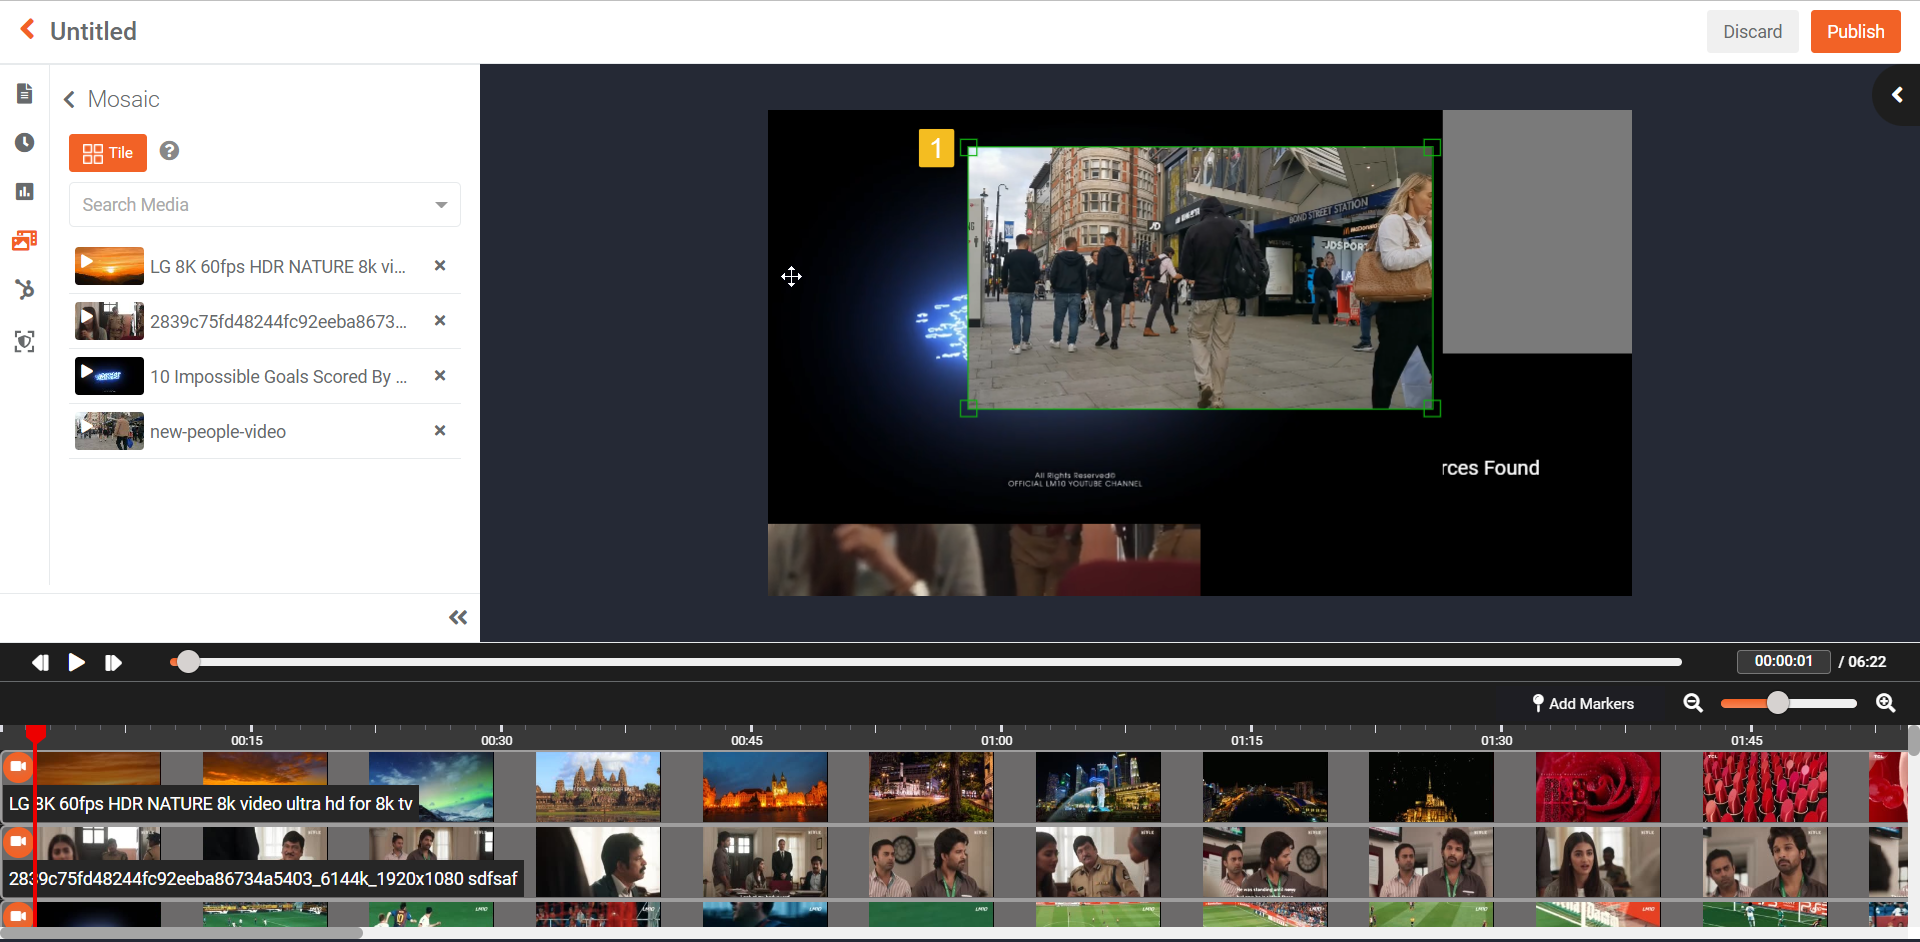Click the help question mark icon
Viewport: 1920px width, 942px height.
pos(170,151)
